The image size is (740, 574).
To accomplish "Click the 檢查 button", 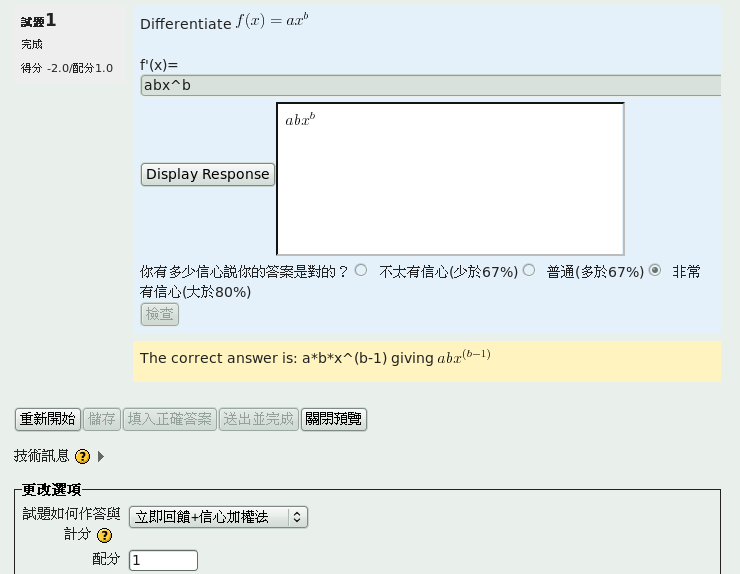I will tap(160, 314).
